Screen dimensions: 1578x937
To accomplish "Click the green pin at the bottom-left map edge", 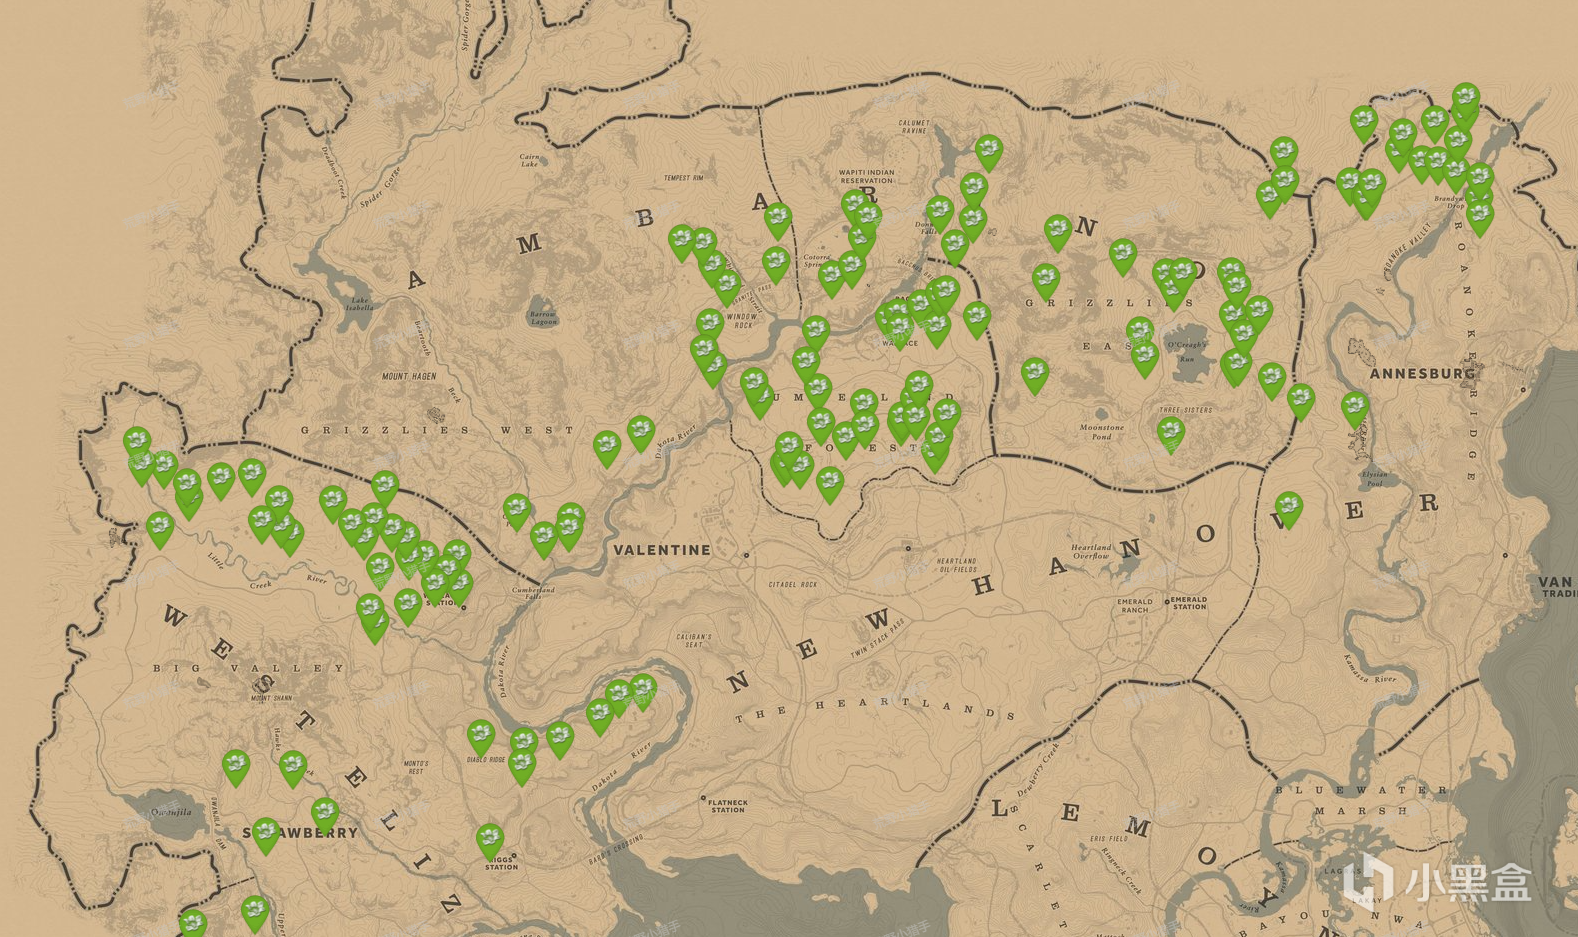I will [x=193, y=922].
